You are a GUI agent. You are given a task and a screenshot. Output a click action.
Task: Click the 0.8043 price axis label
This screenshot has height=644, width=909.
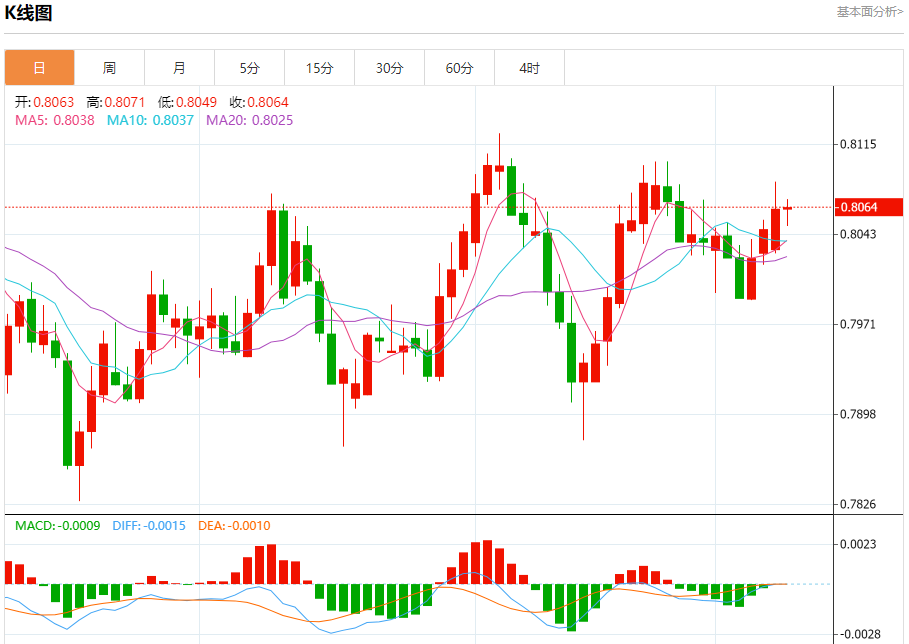coord(858,234)
